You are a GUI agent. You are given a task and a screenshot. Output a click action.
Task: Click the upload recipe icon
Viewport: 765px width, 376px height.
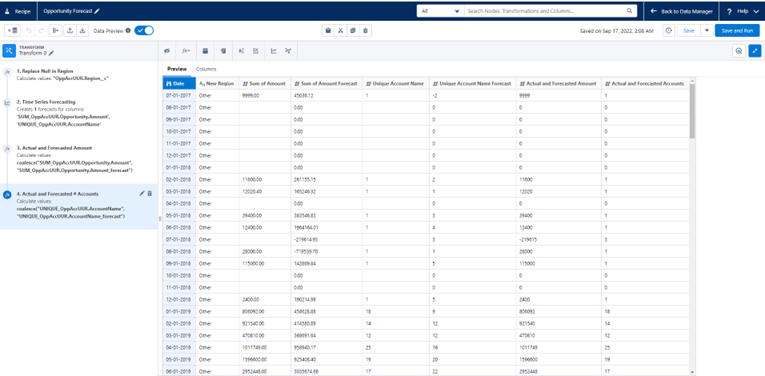coord(70,30)
